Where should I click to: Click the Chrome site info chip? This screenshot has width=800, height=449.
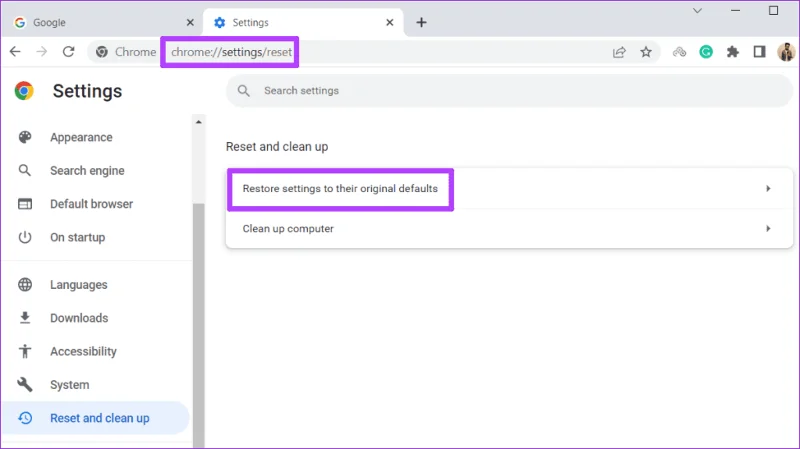coord(125,52)
